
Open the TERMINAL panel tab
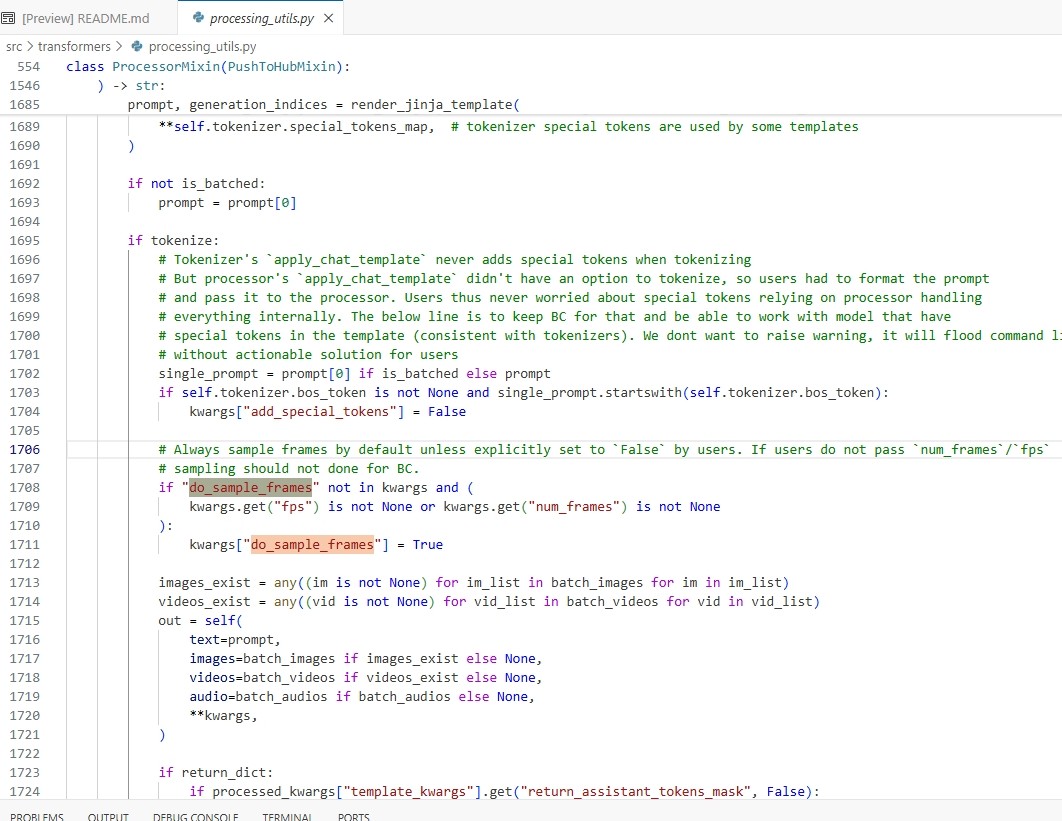point(287,815)
